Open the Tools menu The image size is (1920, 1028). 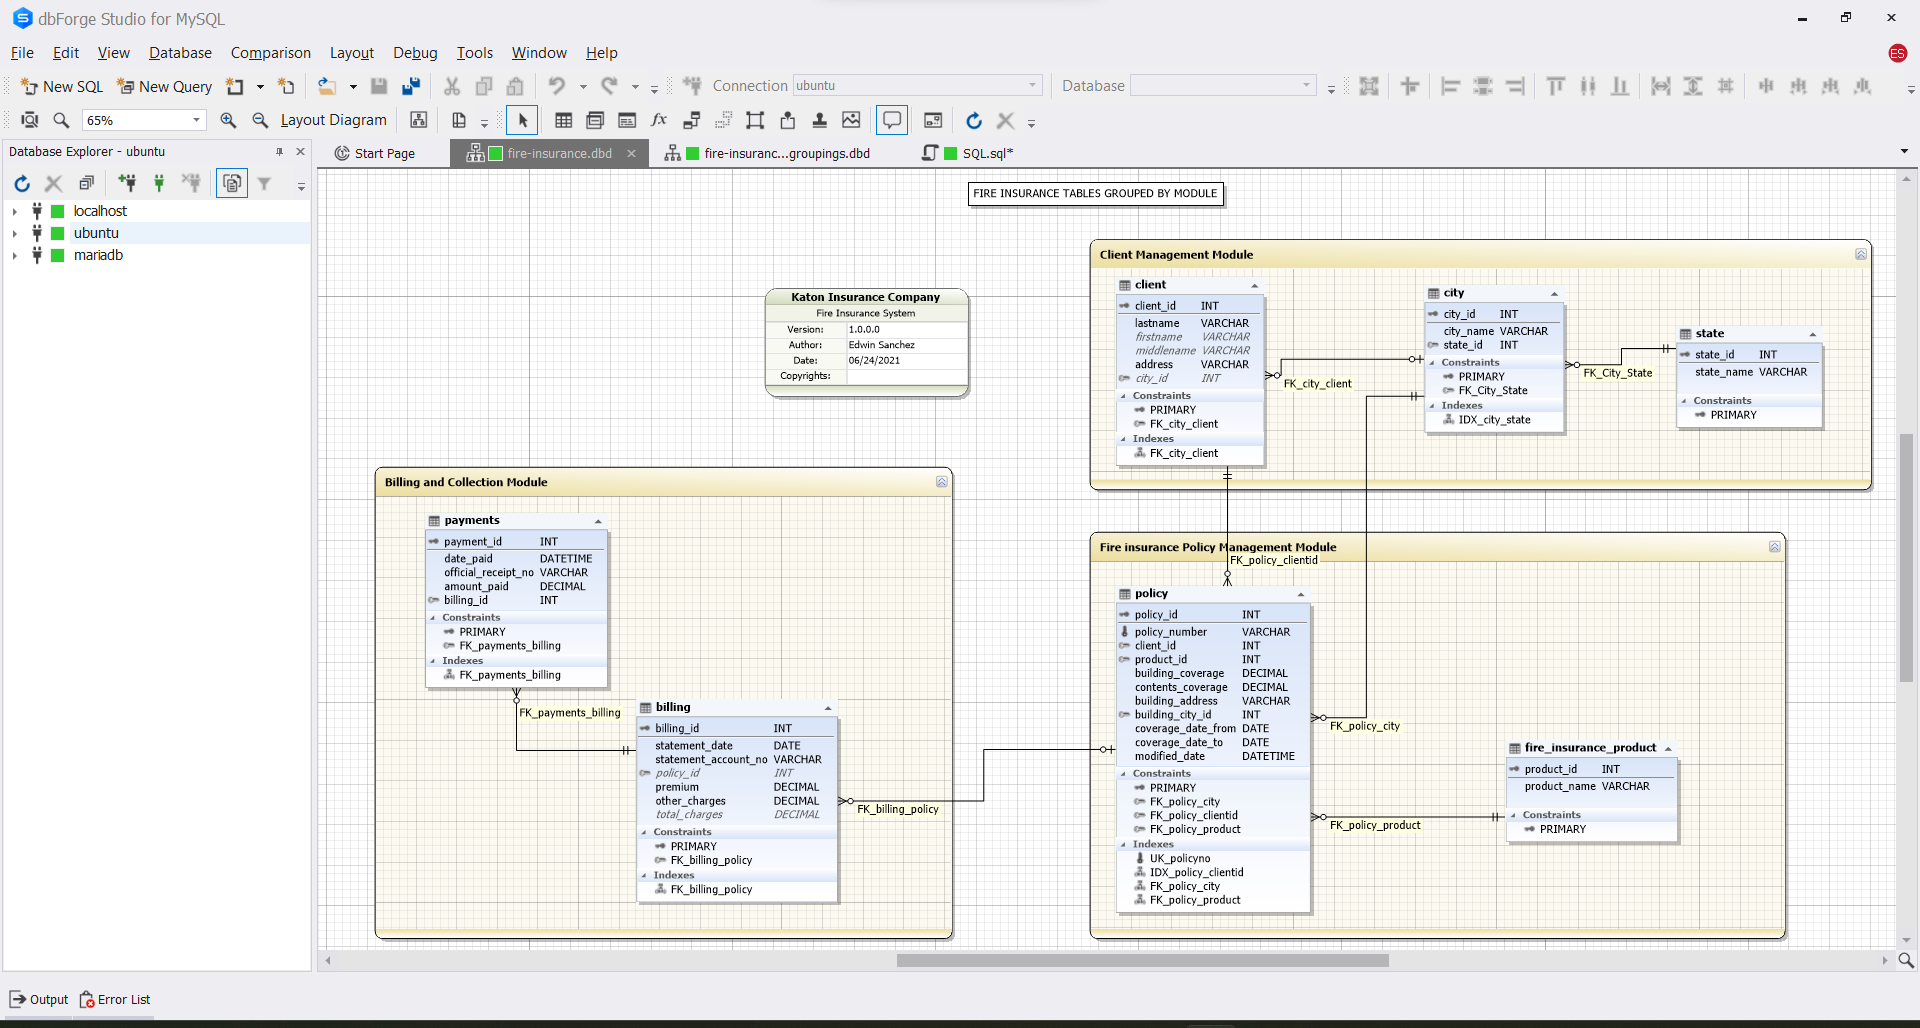click(475, 53)
